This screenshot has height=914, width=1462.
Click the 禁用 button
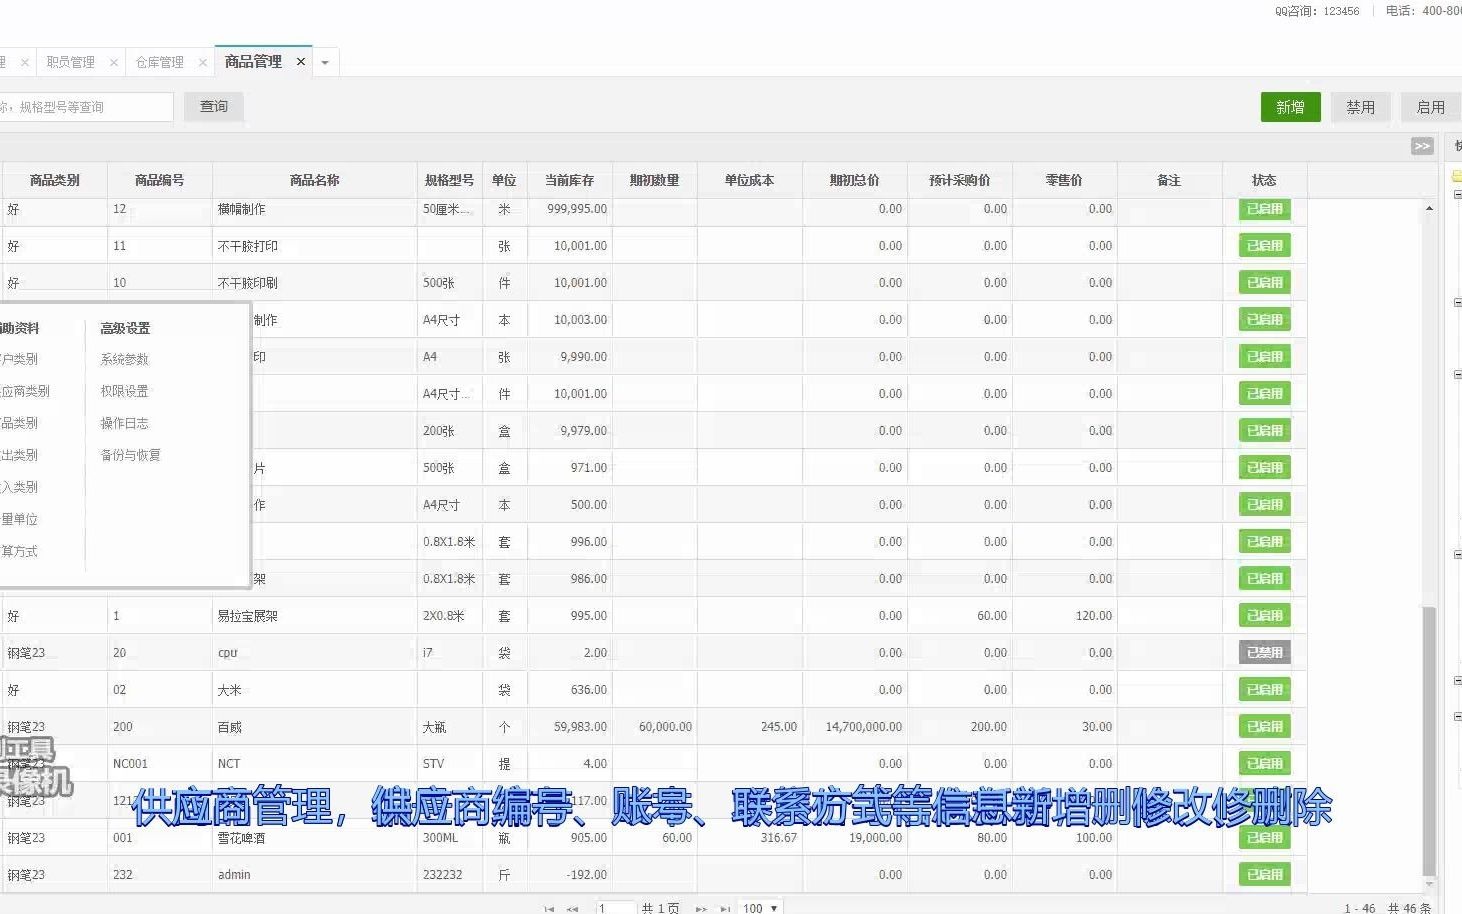[1360, 107]
